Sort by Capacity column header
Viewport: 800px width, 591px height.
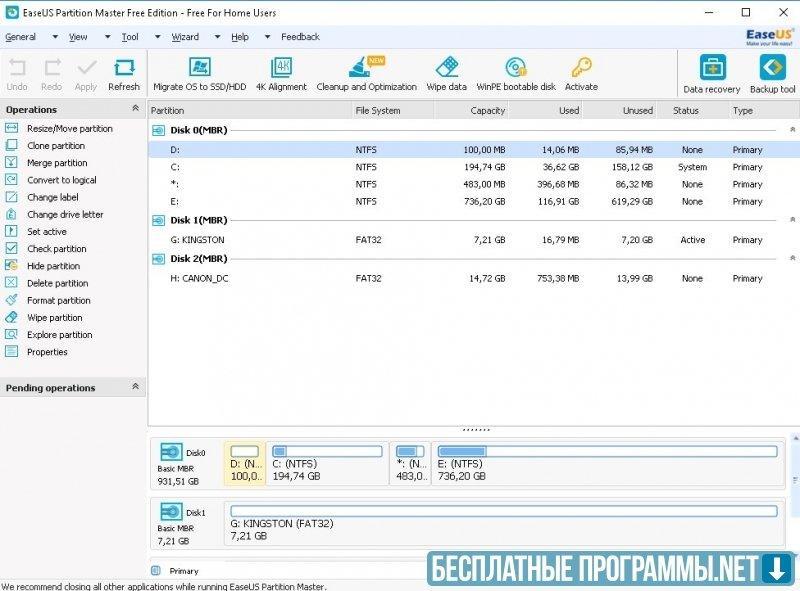[x=471, y=110]
